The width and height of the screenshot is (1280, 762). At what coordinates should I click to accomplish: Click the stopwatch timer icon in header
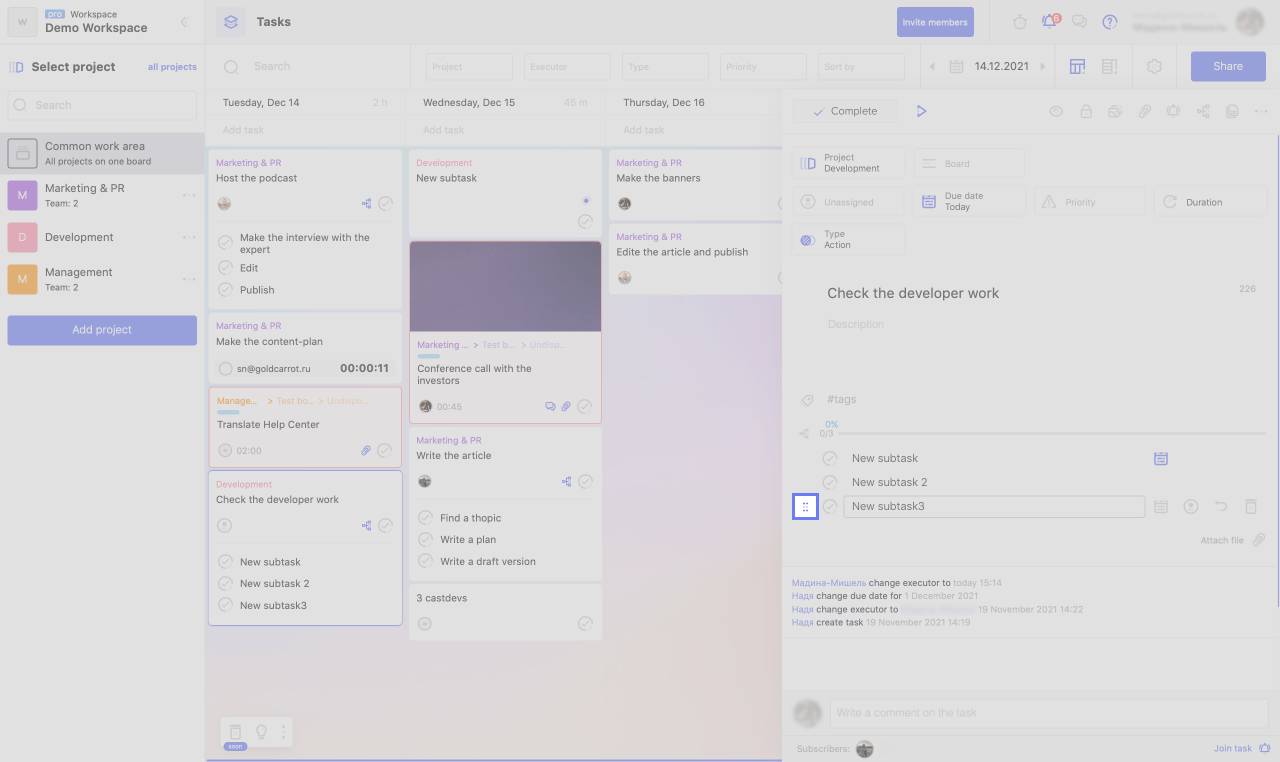[x=1019, y=22]
